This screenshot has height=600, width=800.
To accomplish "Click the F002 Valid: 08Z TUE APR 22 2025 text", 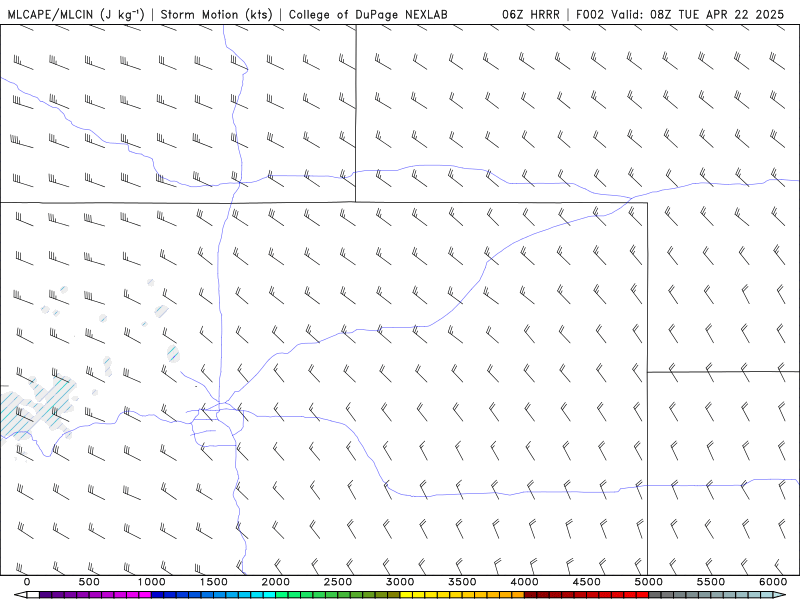I will tap(680, 14).
